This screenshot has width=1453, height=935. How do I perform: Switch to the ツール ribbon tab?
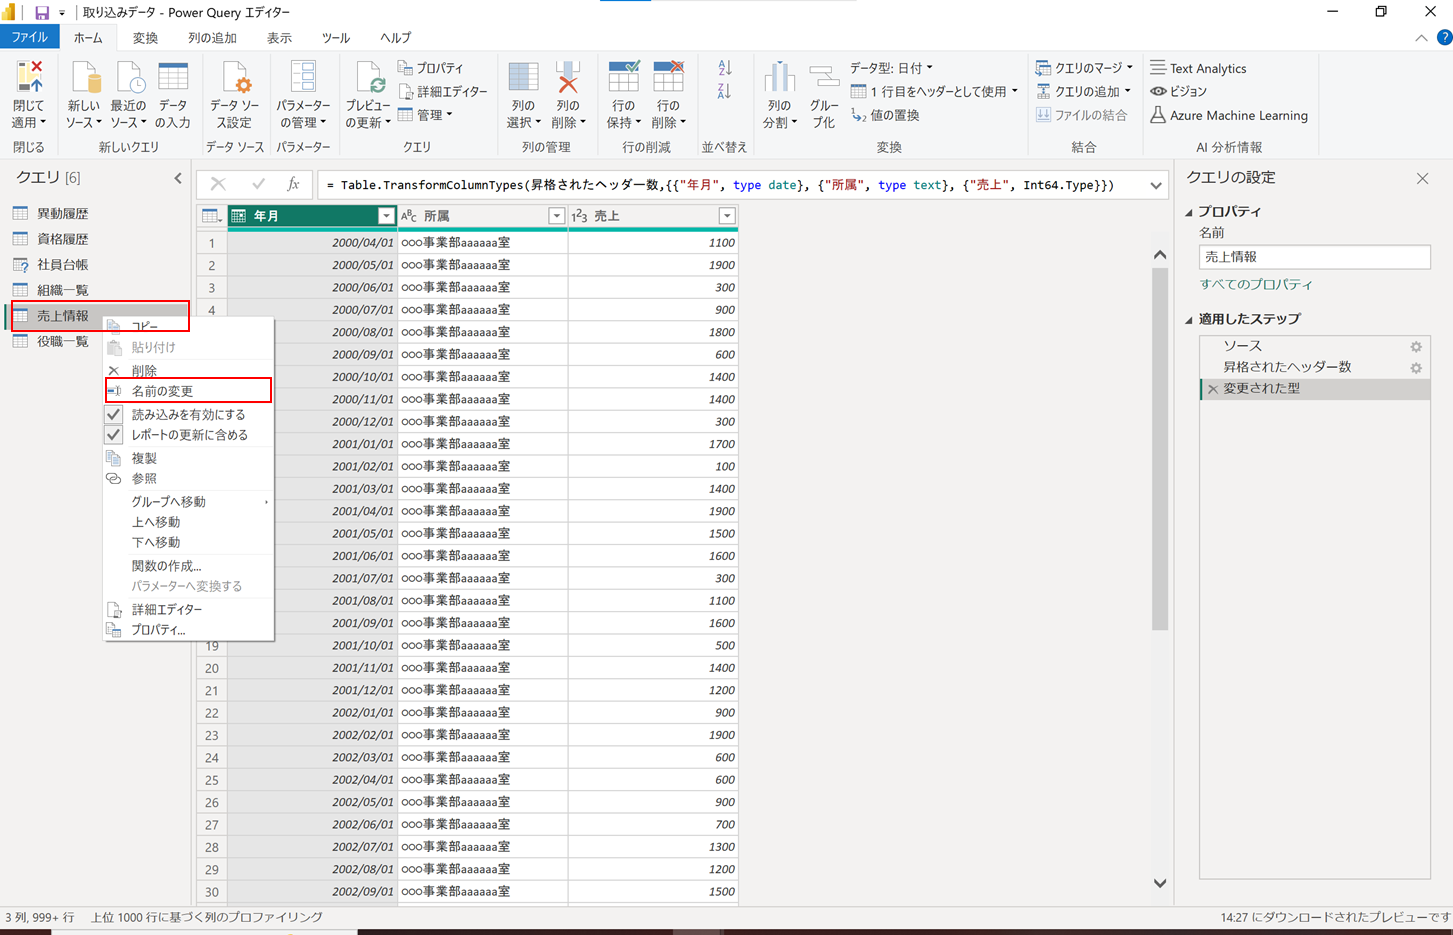click(x=336, y=38)
